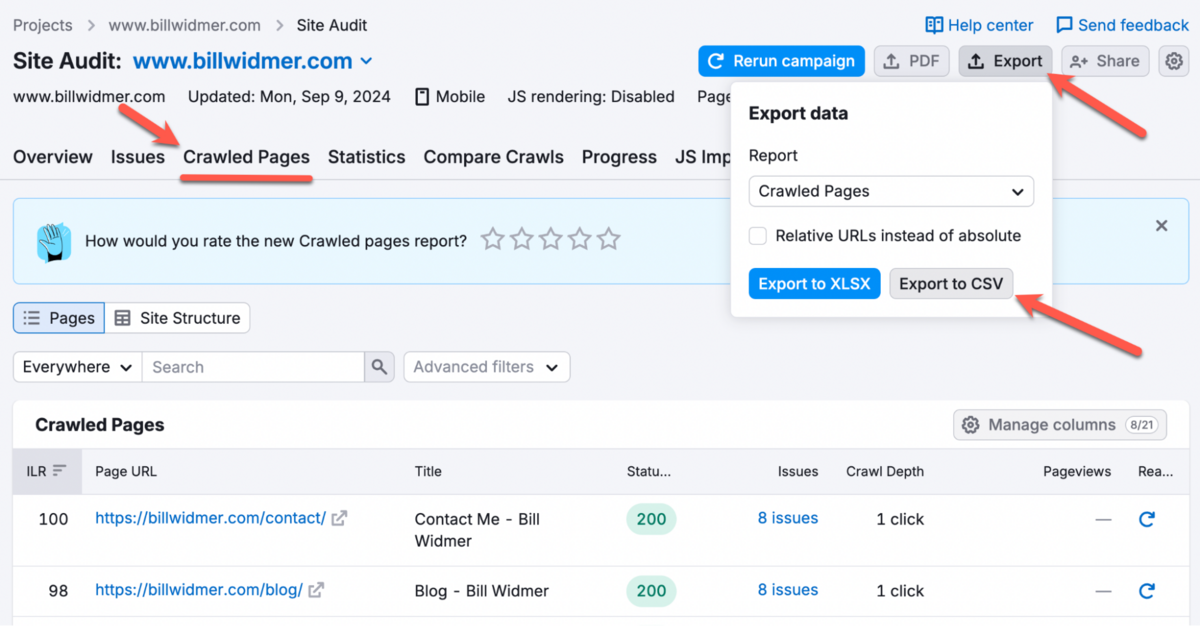Viewport: 1200px width, 626px height.
Task: Sort by the ILR column icon
Action: point(60,471)
